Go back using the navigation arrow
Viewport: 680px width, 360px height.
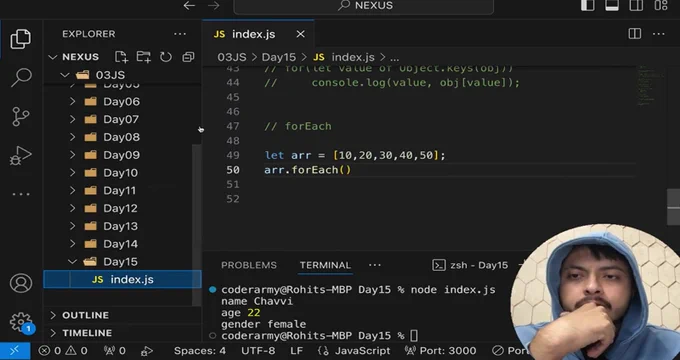point(189,6)
